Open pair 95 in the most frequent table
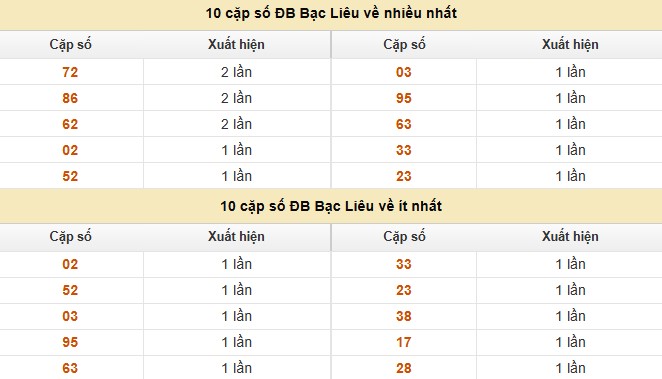This screenshot has width=662, height=379. [404, 98]
